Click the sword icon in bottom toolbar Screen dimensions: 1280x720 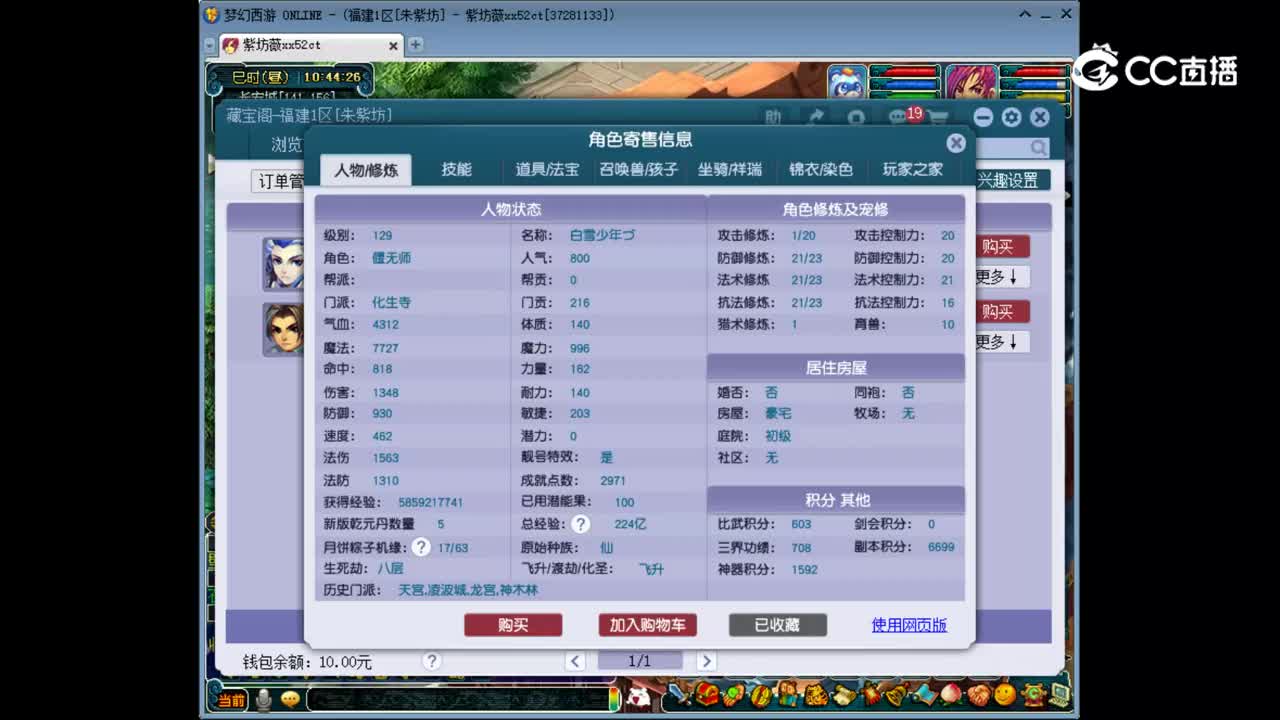(x=680, y=694)
